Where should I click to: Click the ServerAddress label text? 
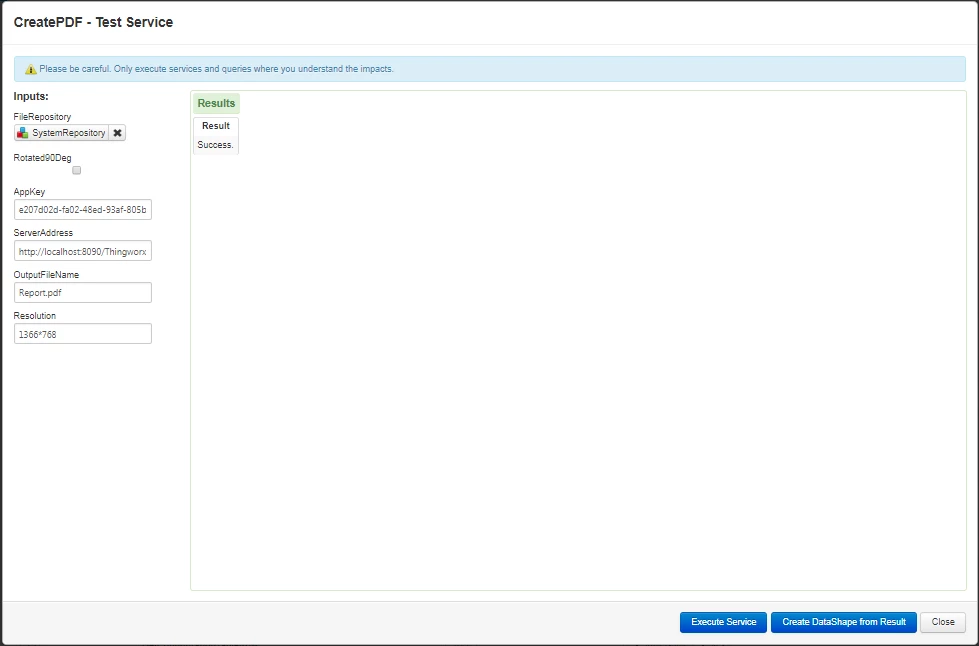[x=43, y=233]
